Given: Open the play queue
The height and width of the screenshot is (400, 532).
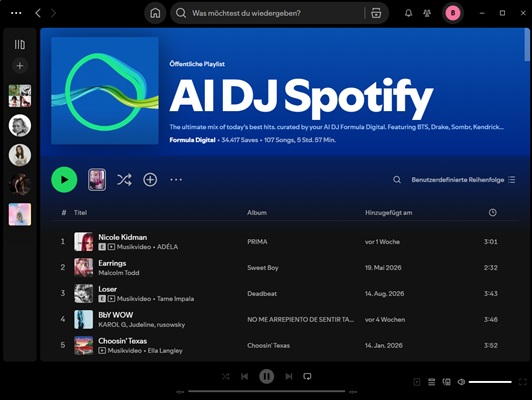Looking at the screenshot, I should click(432, 382).
